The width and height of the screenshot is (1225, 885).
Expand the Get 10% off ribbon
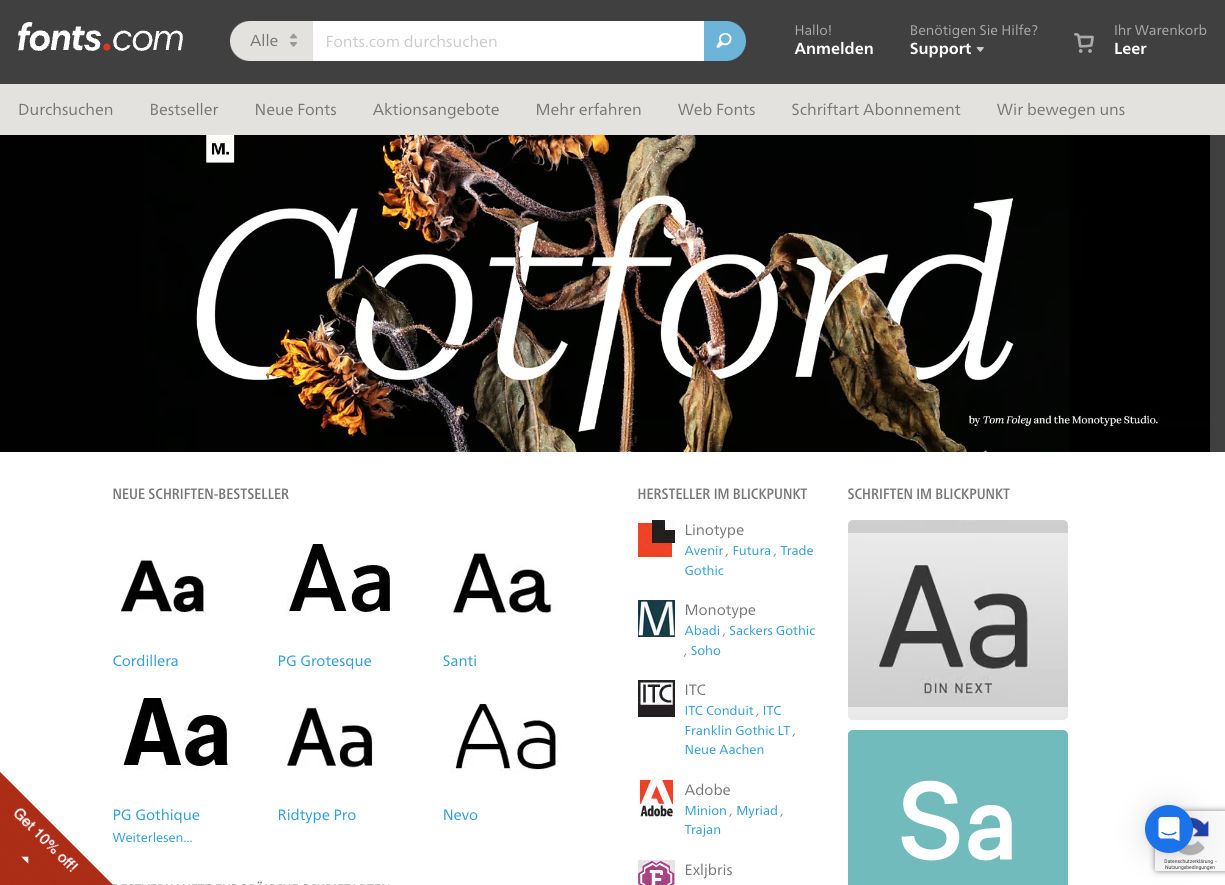click(45, 840)
